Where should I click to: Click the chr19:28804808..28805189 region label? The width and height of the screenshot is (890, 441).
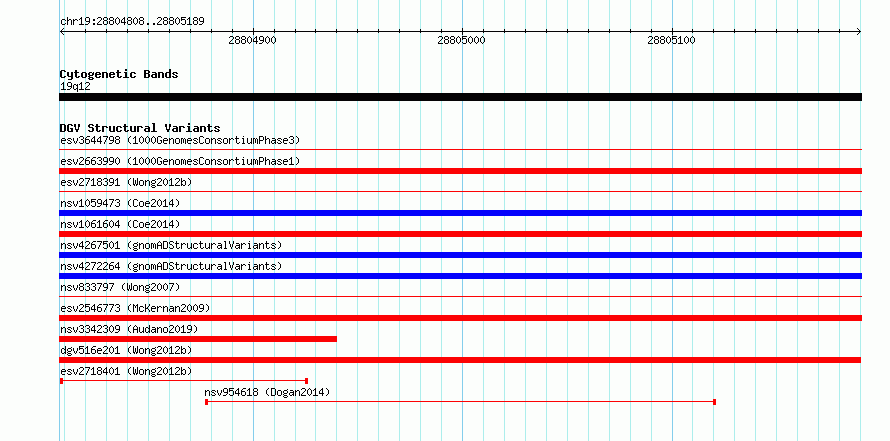pos(132,22)
